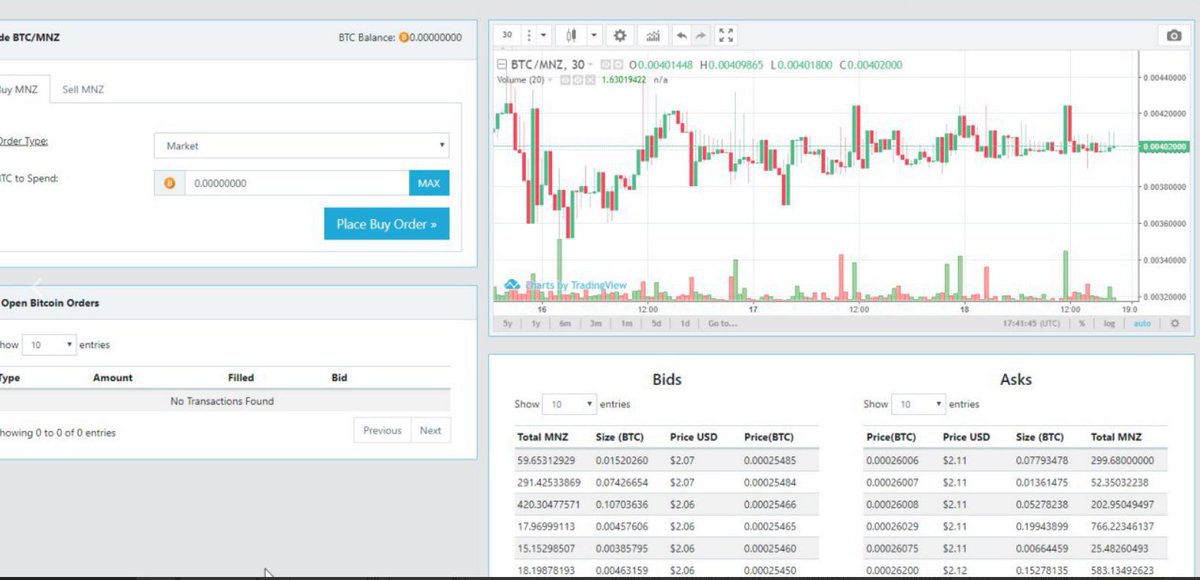Open bottom-right chart properties gear
1200x580 pixels.
(x=1175, y=324)
